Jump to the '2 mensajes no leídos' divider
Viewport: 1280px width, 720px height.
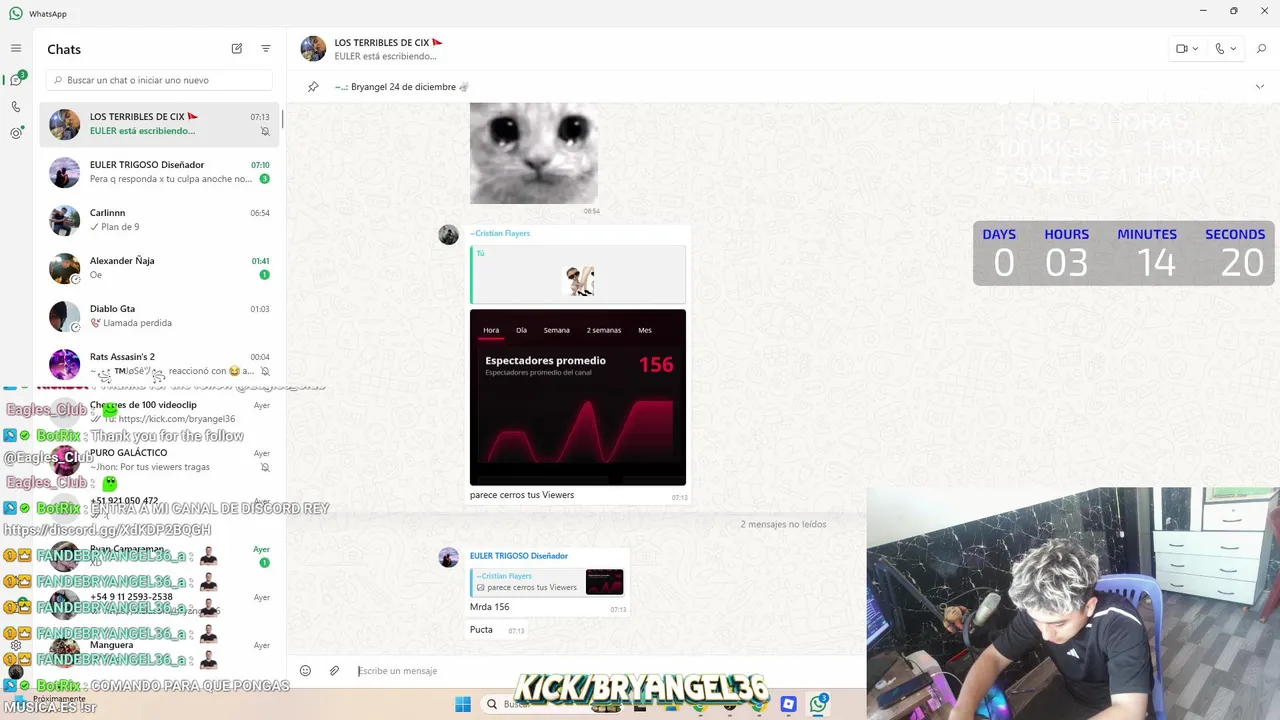click(783, 524)
